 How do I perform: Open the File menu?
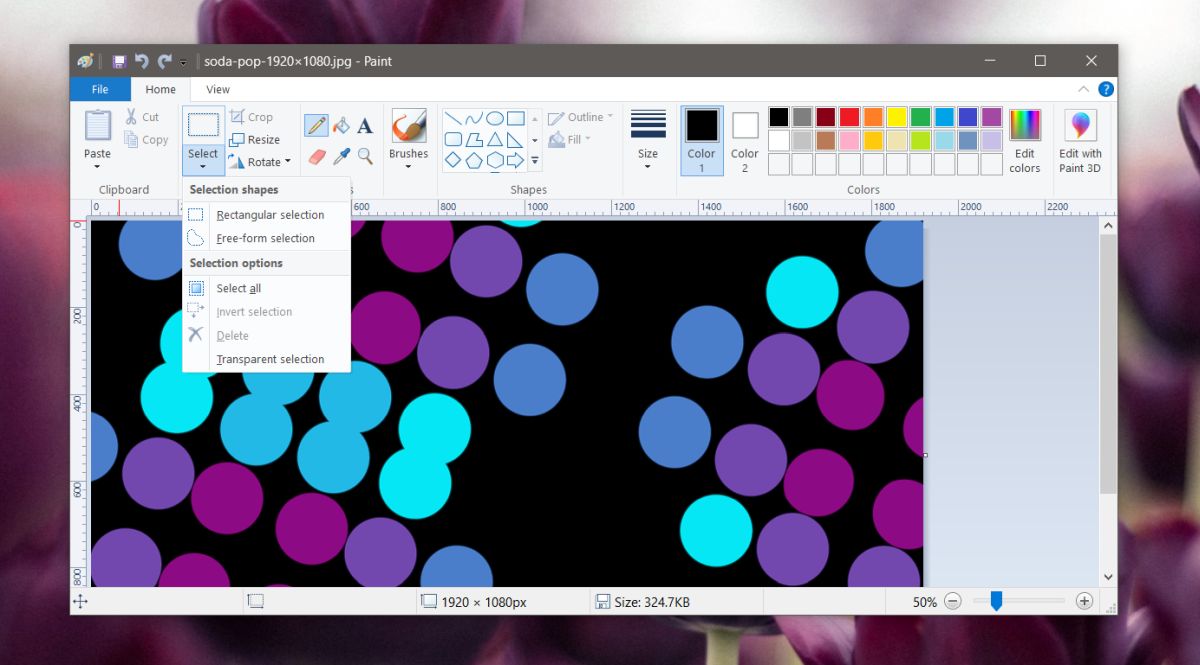click(x=100, y=89)
